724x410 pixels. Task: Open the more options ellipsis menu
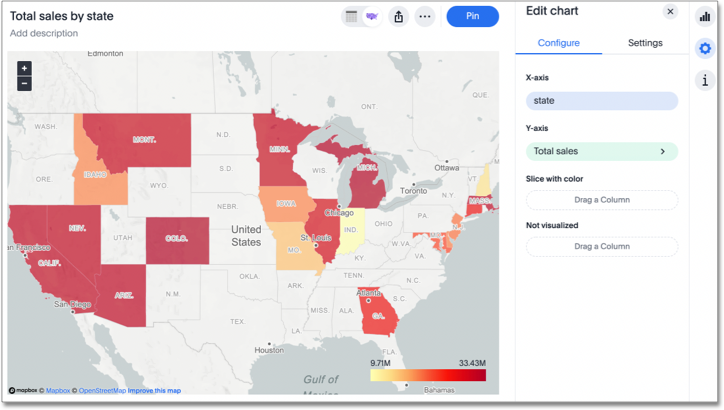425,16
